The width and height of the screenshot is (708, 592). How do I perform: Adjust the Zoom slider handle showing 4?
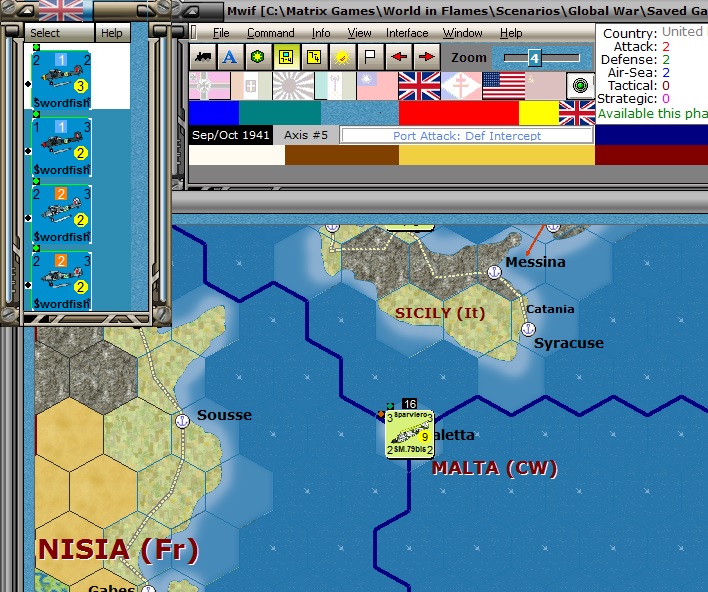(535, 58)
